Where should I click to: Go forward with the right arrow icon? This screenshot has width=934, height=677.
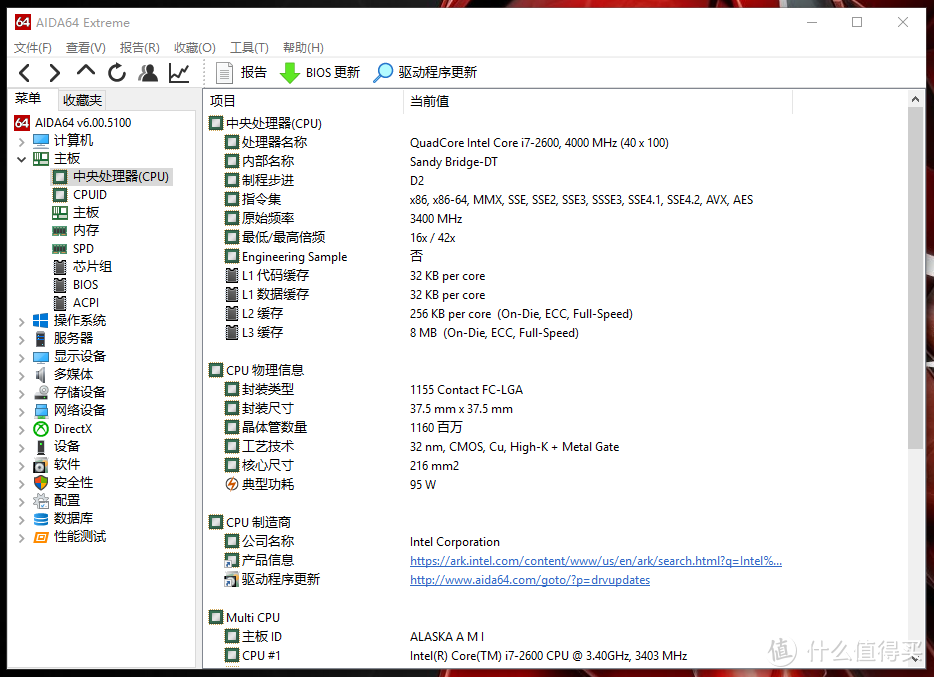[54, 73]
